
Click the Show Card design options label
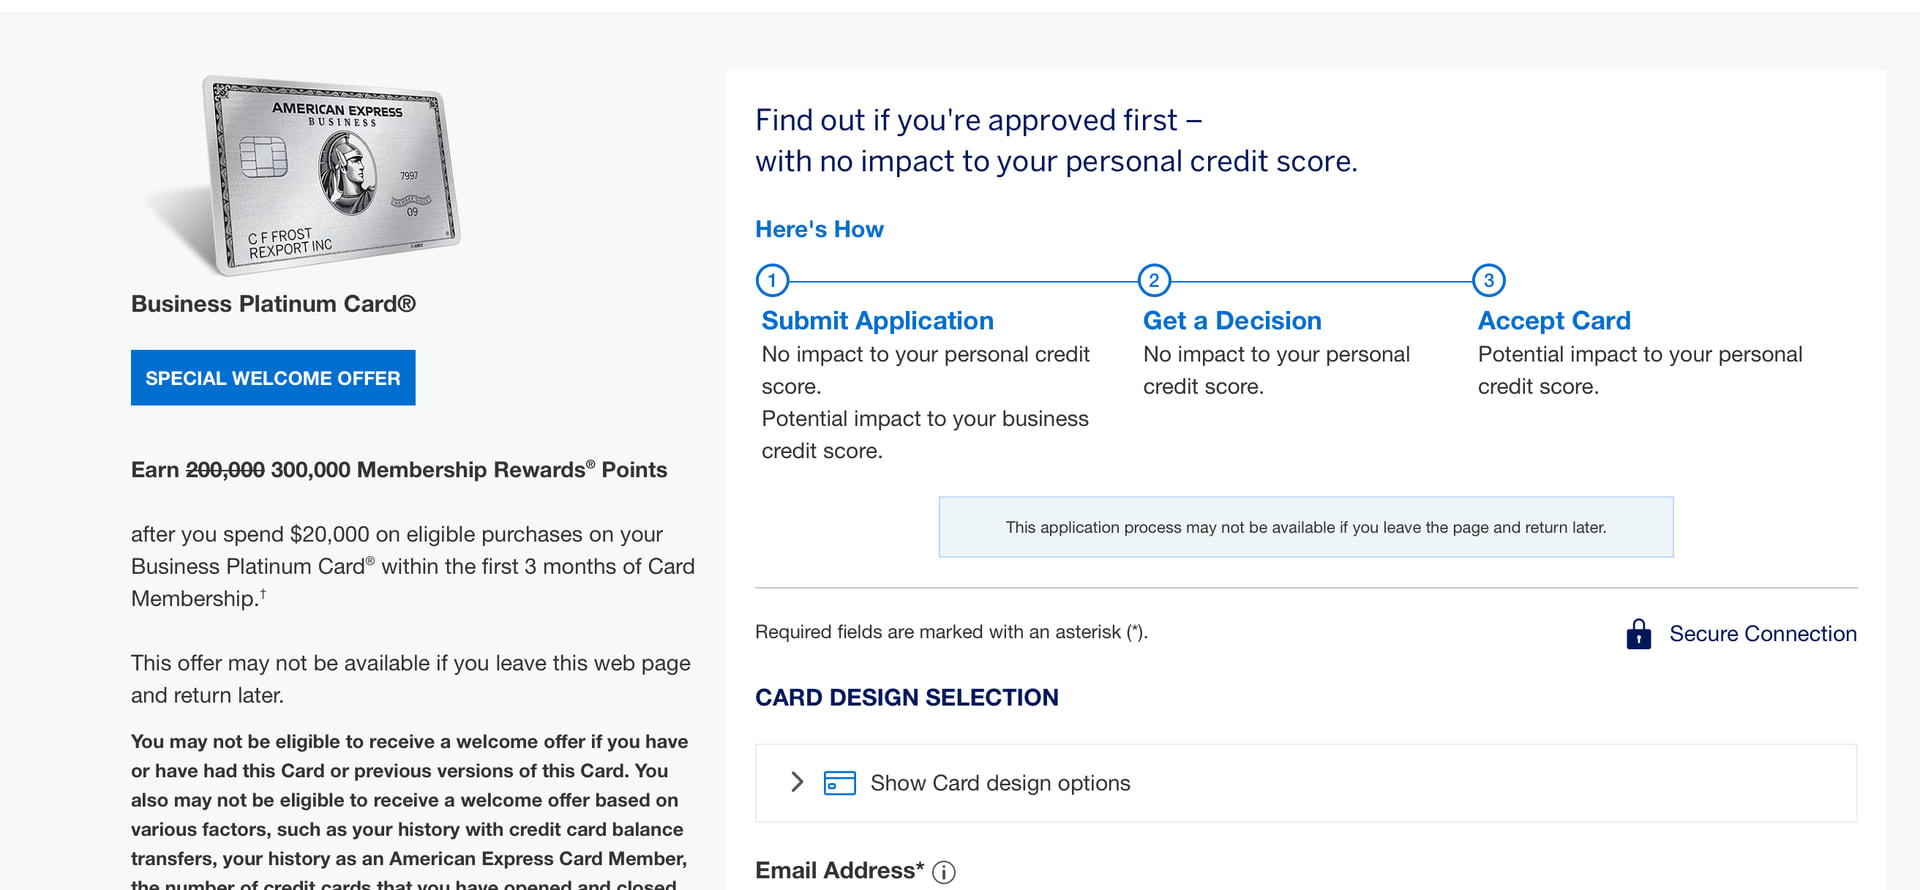(1000, 783)
